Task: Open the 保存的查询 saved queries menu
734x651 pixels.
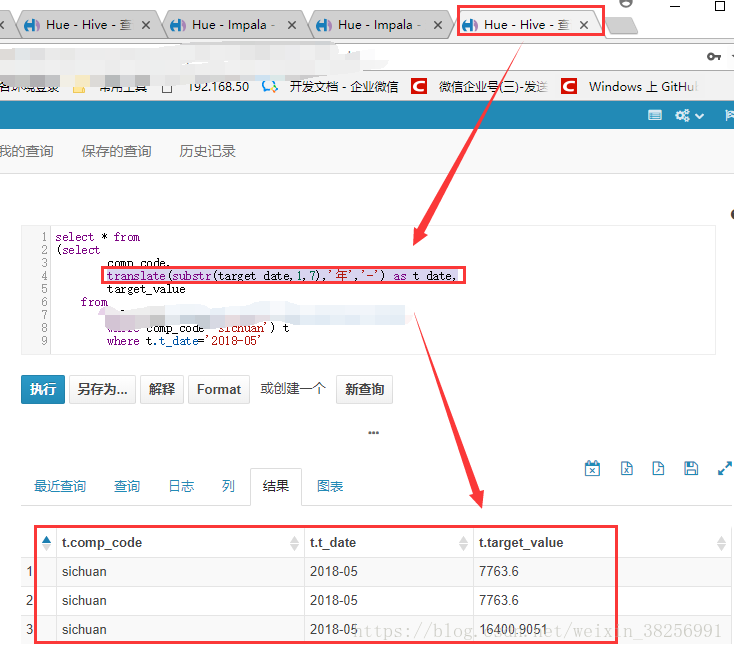Action: pyautogui.click(x=116, y=151)
